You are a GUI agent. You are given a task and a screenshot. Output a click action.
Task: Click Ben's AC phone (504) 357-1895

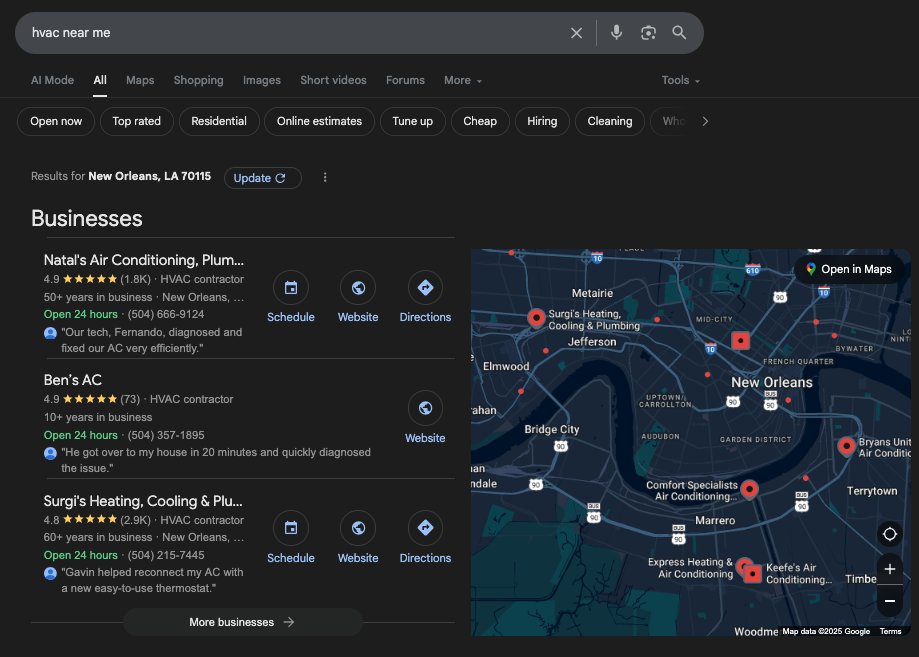[x=166, y=435]
